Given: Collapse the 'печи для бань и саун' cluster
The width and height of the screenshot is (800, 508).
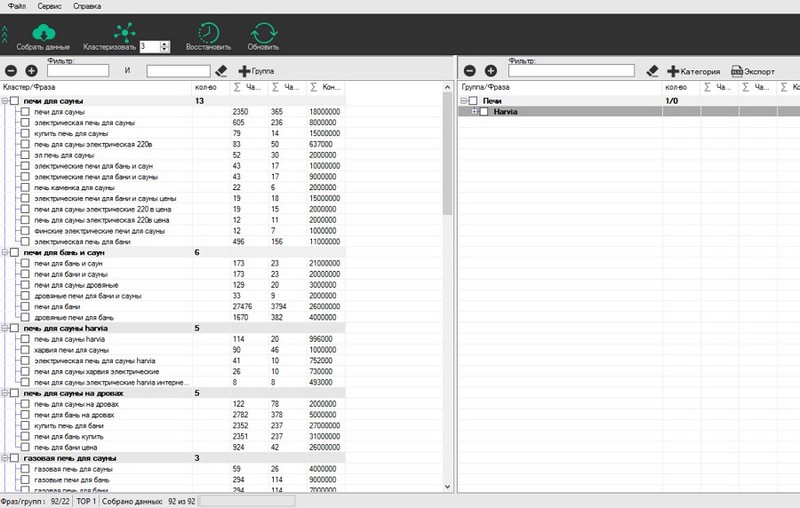Looking at the screenshot, I should click(5, 252).
